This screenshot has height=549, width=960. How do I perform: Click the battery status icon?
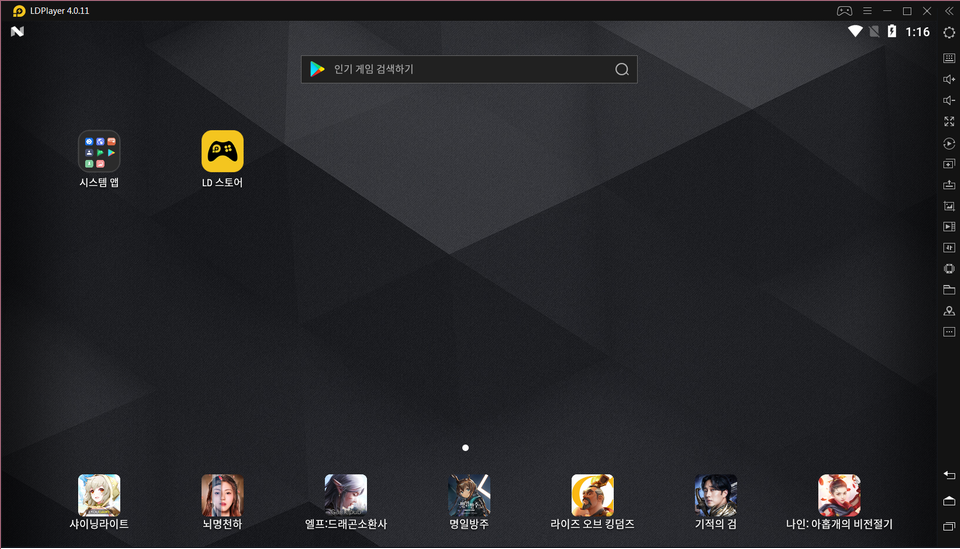pyautogui.click(x=892, y=31)
